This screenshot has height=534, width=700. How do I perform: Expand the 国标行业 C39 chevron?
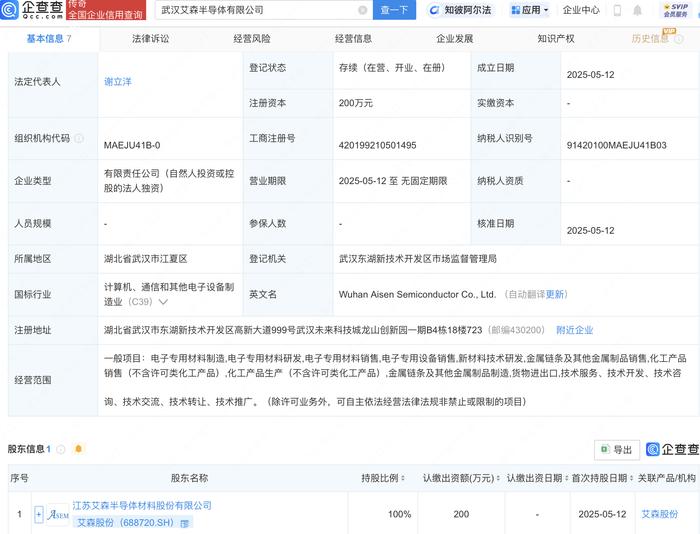[163, 302]
